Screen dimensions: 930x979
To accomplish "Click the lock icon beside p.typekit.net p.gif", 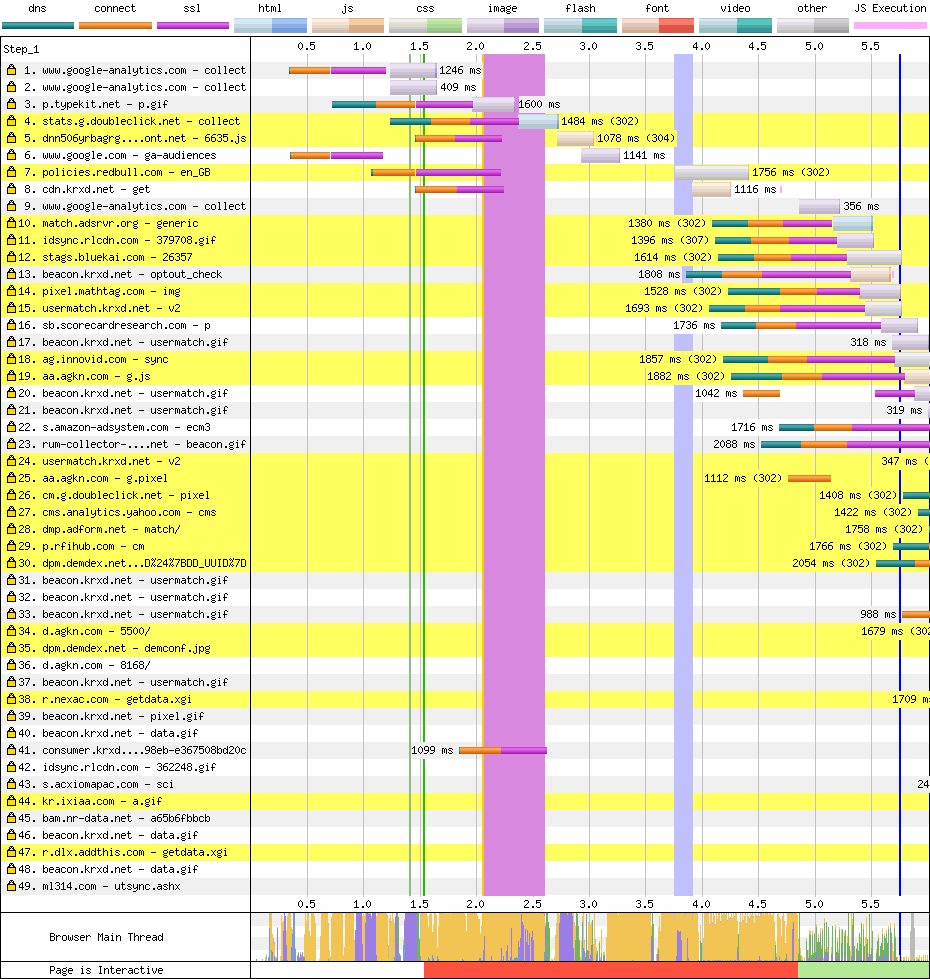I will pos(11,104).
